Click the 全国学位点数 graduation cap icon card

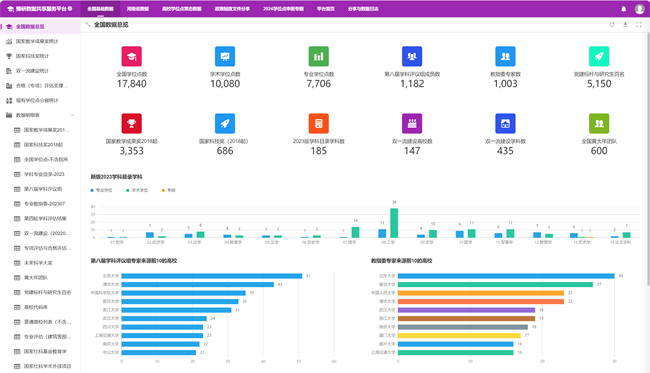131,56
